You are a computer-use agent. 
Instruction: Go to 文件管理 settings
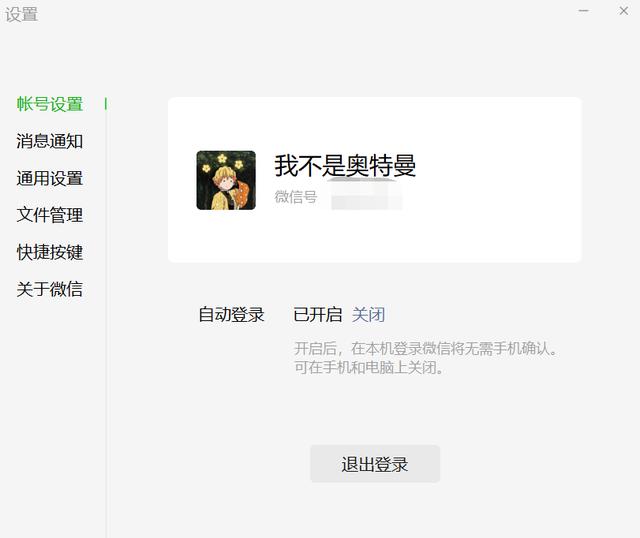[x=50, y=215]
